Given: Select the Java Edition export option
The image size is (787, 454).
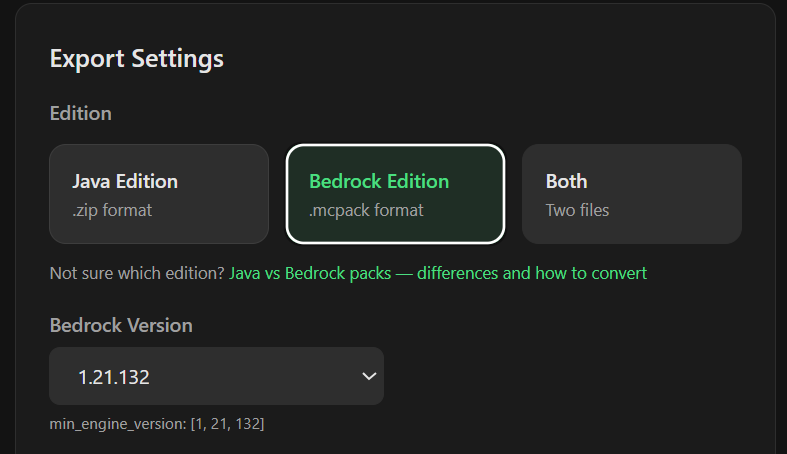Looking at the screenshot, I should (159, 194).
